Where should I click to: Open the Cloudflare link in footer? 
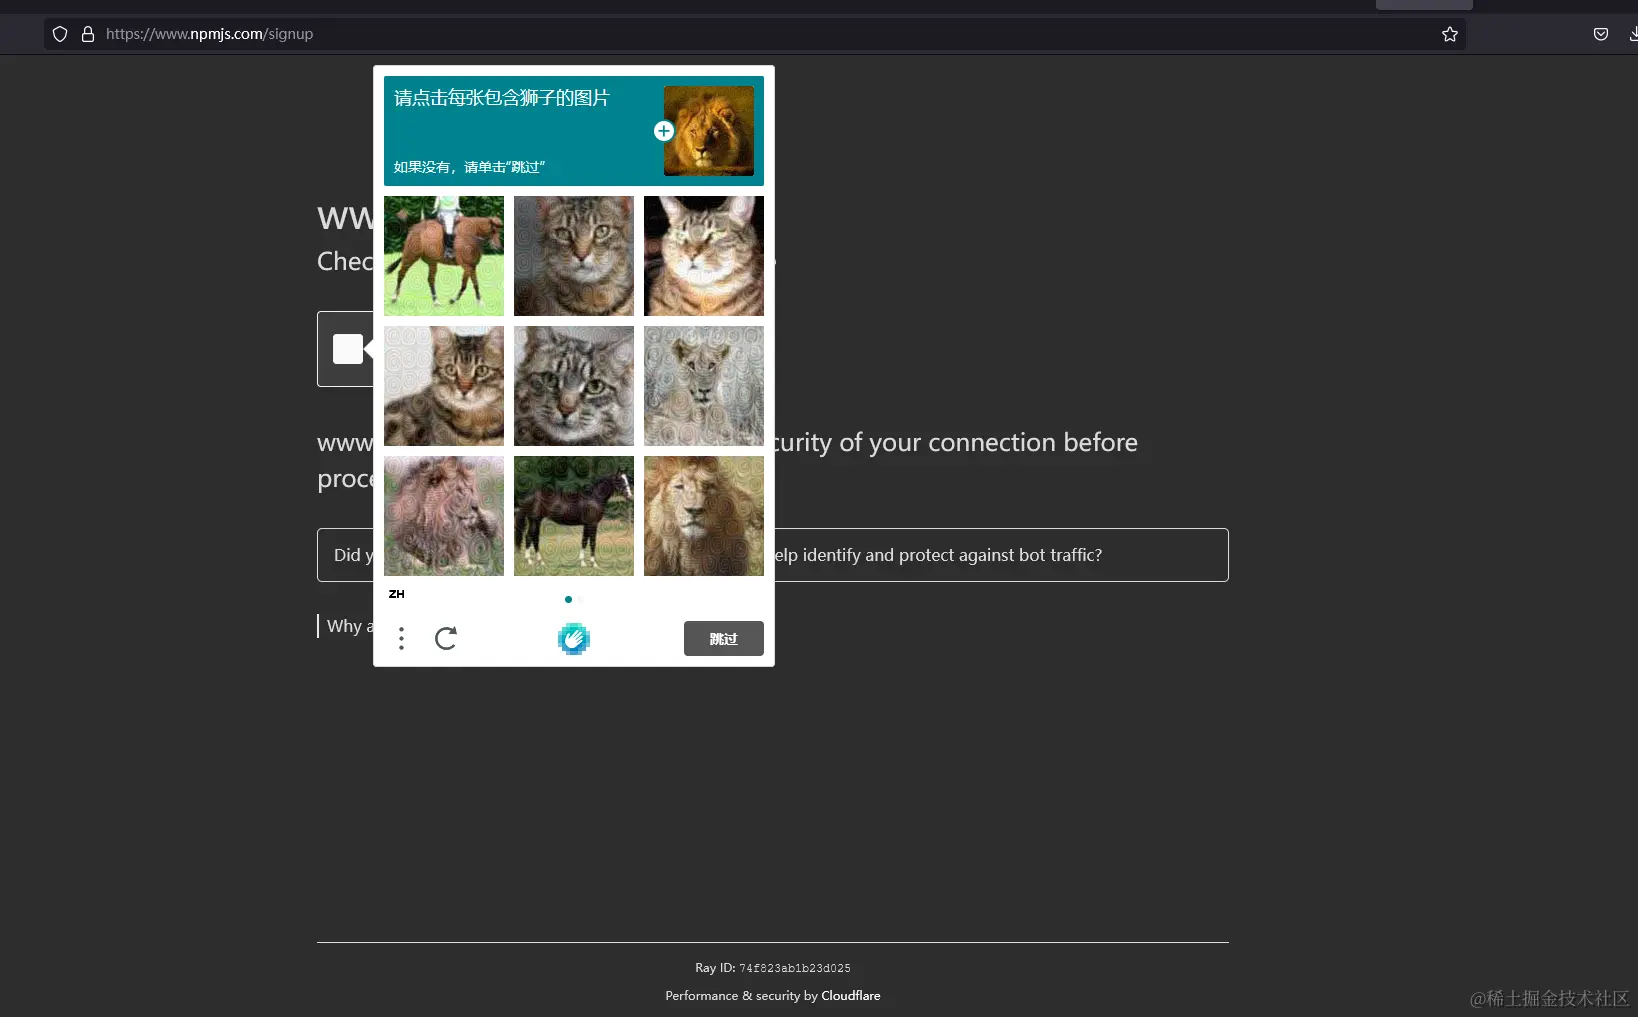[x=851, y=996]
